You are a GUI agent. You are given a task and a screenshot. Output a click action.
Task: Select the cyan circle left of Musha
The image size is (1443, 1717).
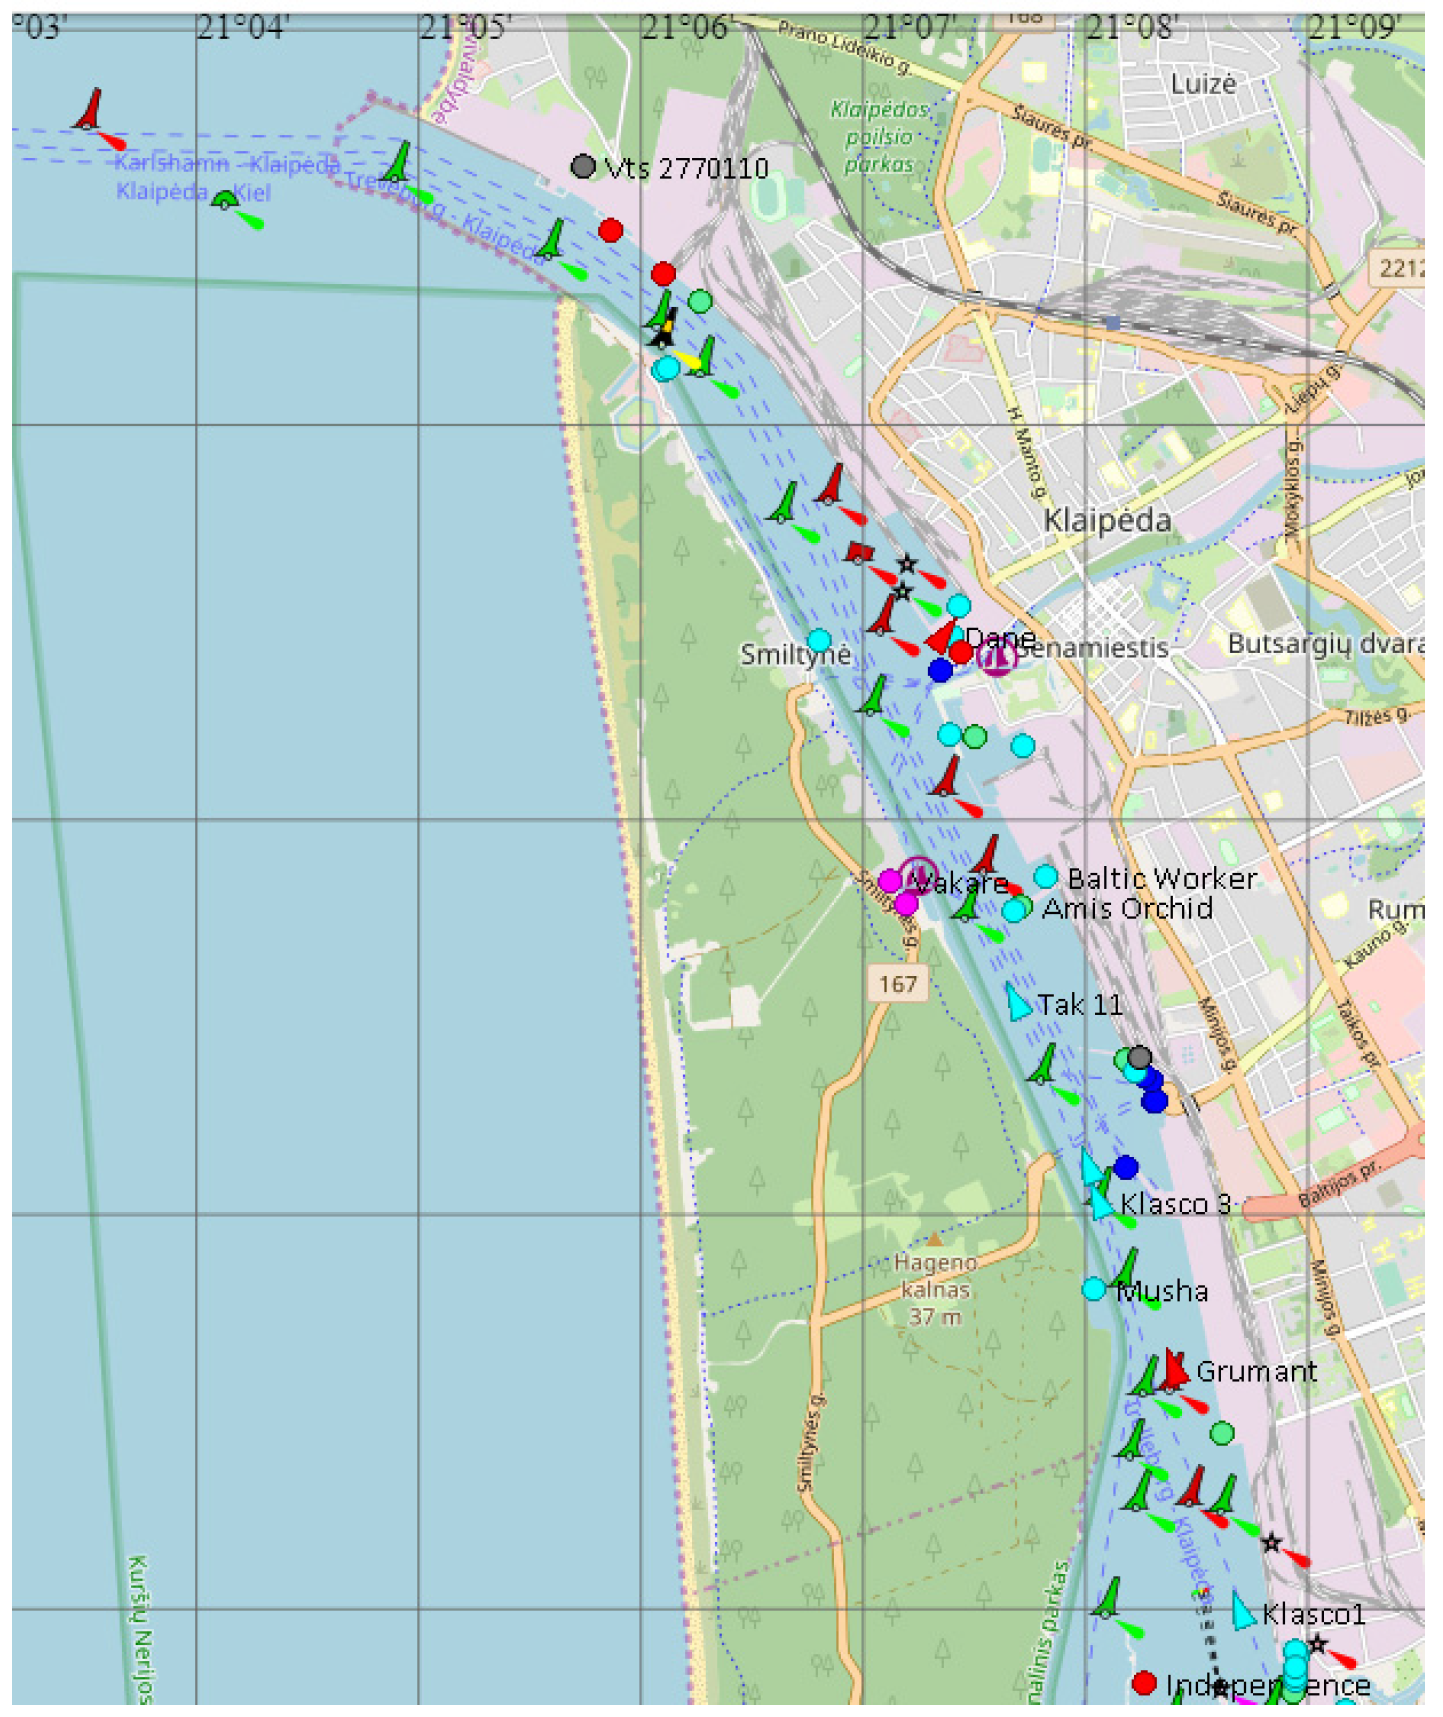1094,1289
